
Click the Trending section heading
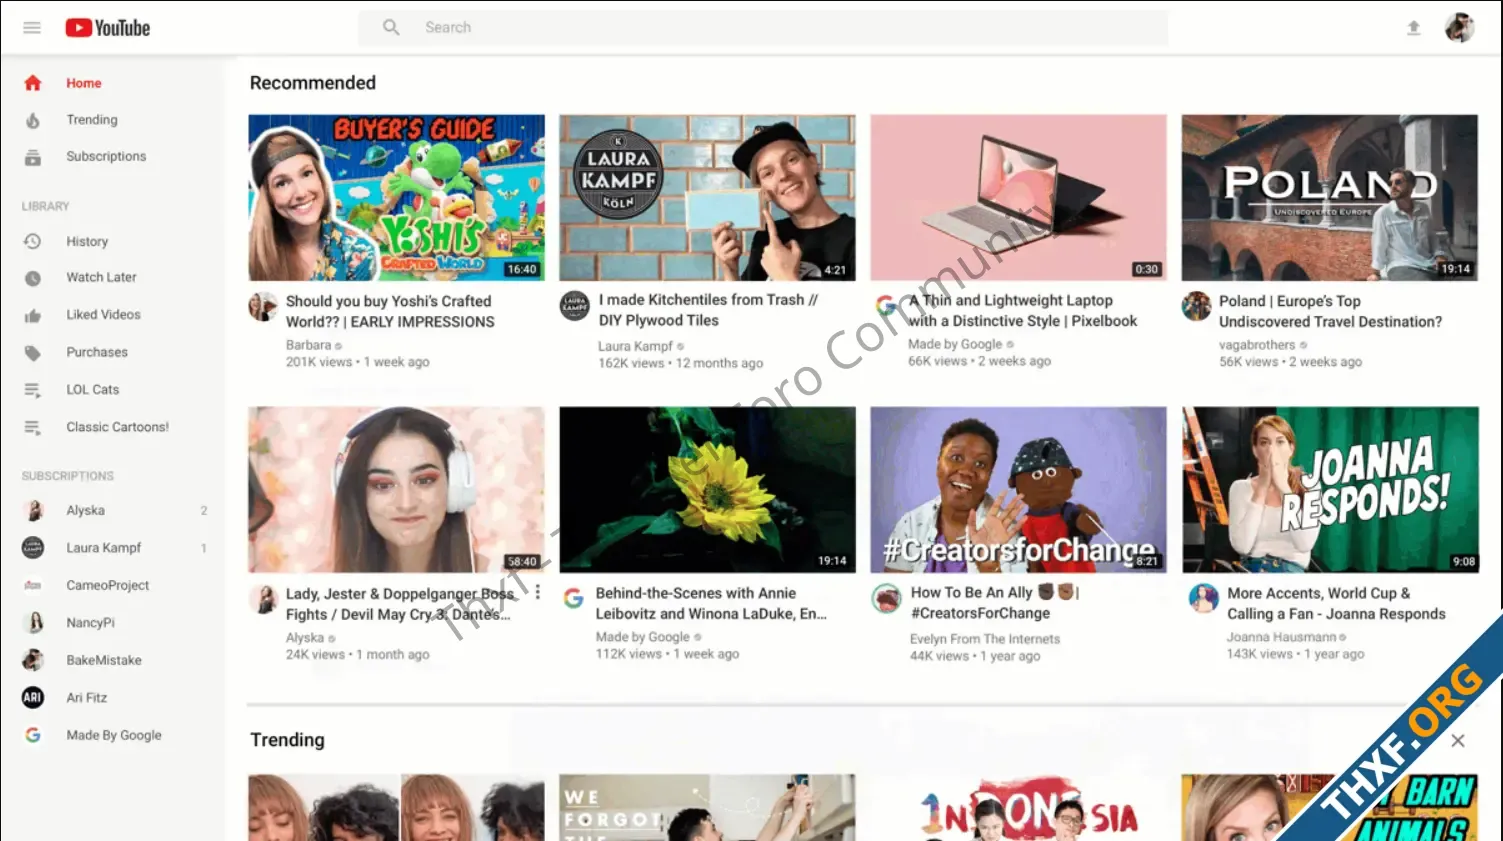287,740
